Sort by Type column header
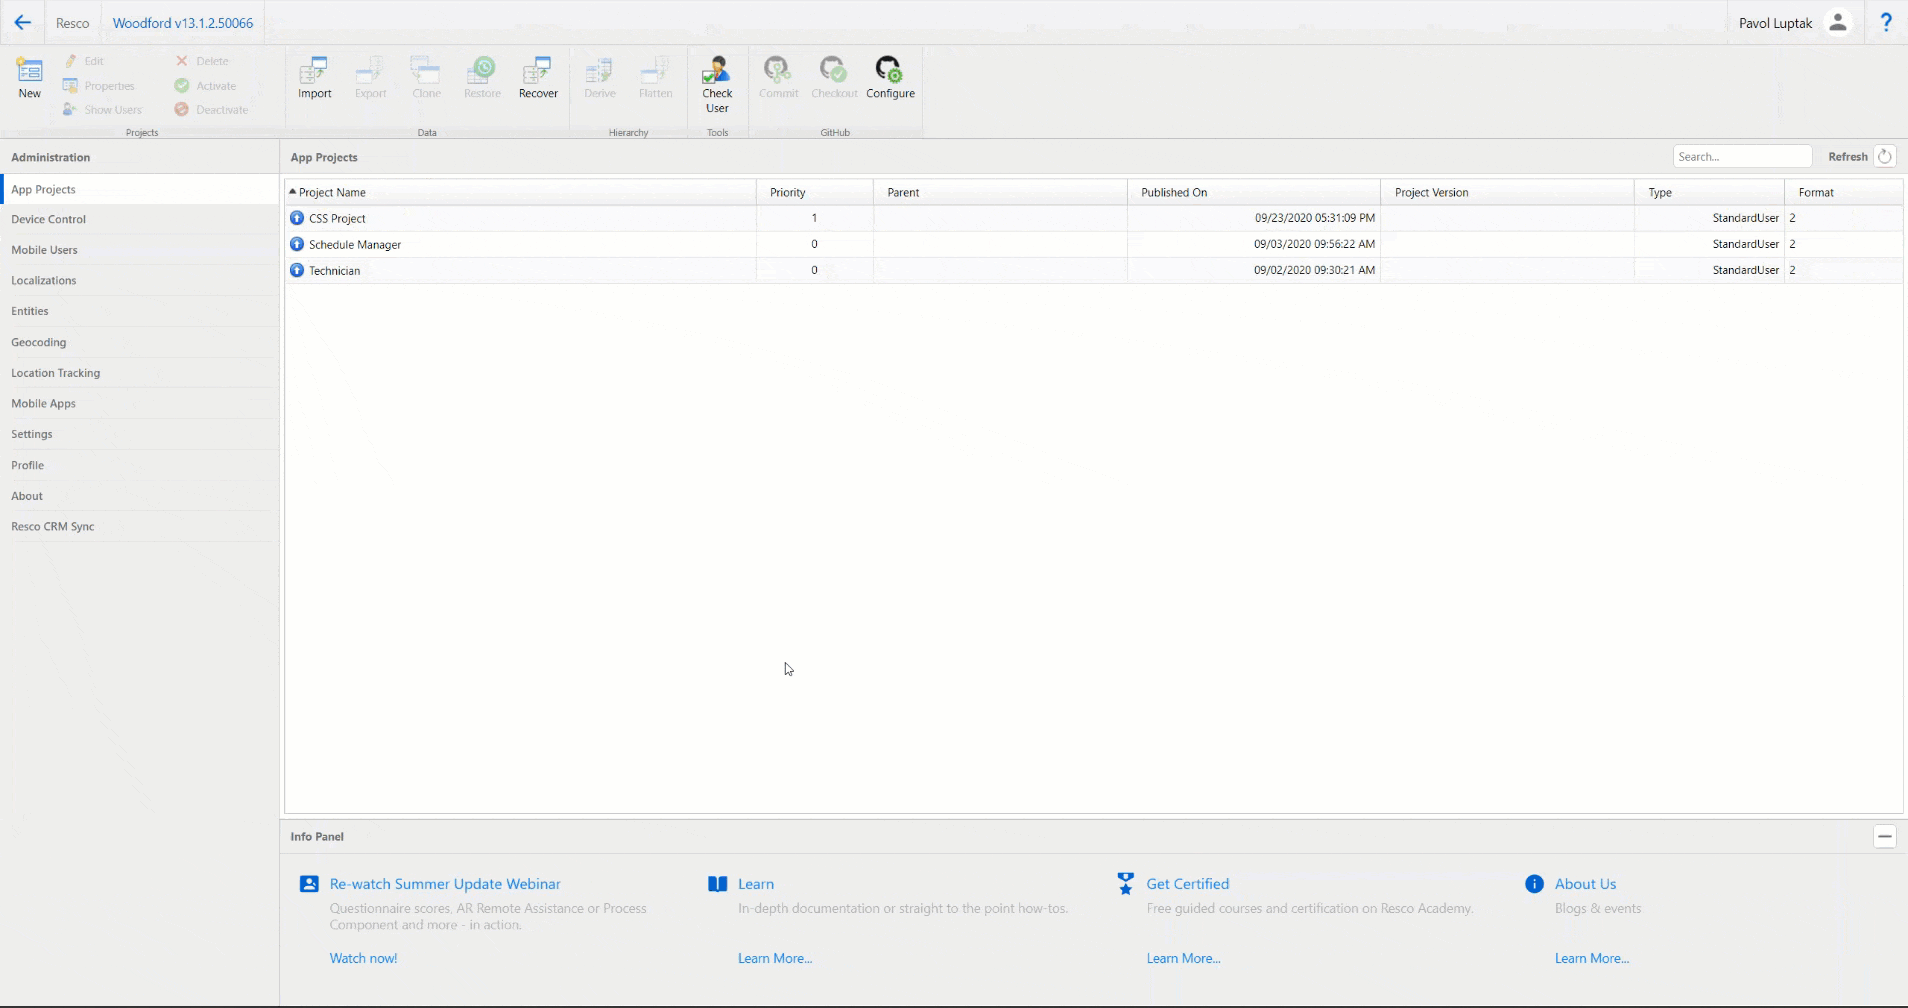Screen dimensions: 1908x1008 click(x=1709, y=192)
